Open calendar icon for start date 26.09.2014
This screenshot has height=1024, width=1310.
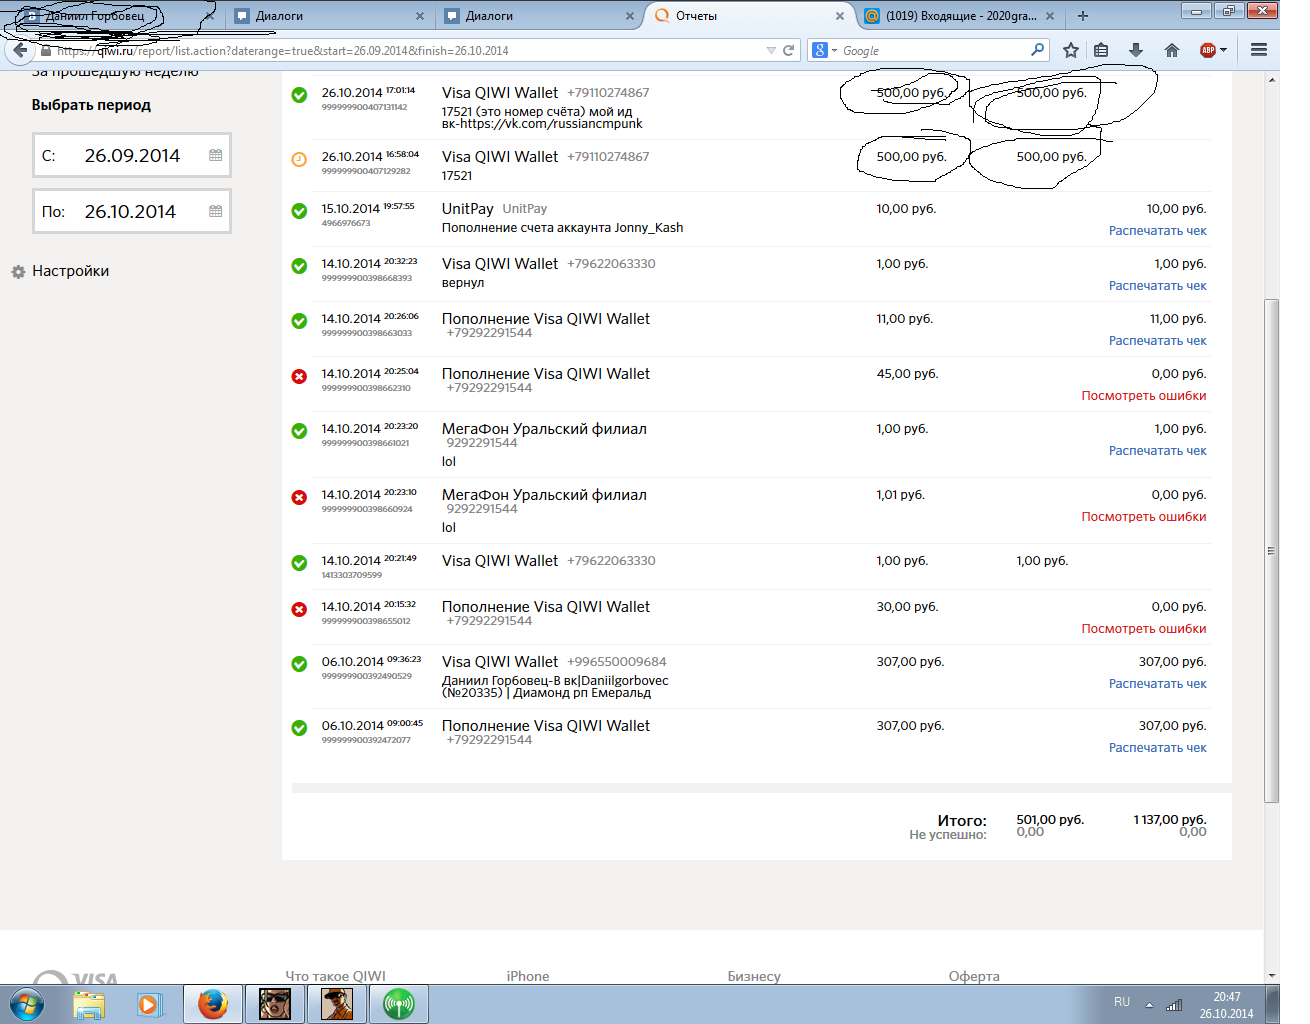(x=215, y=155)
